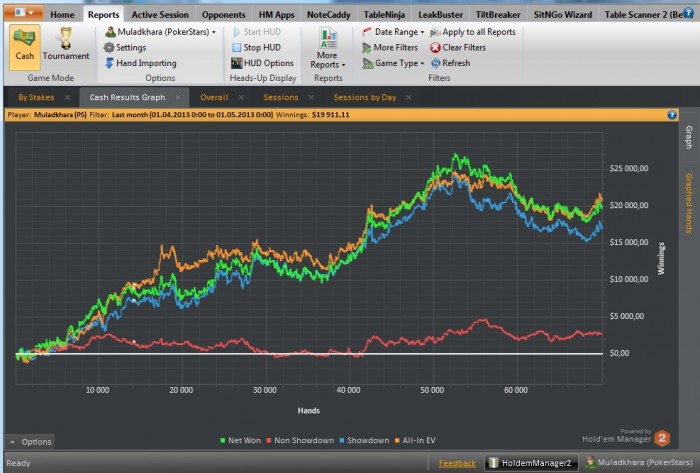Select Tournament game mode
Image resolution: width=700 pixels, height=473 pixels.
66,45
